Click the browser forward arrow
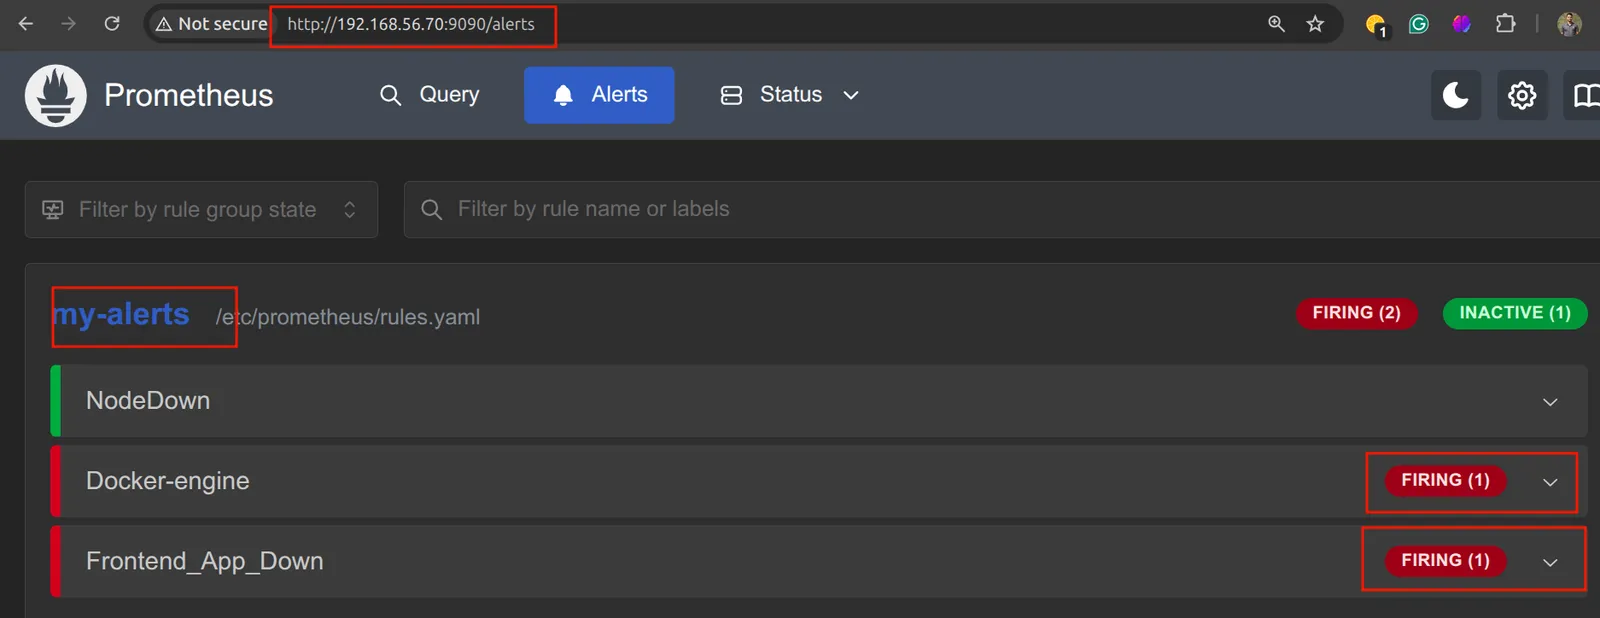The width and height of the screenshot is (1600, 618). 68,24
